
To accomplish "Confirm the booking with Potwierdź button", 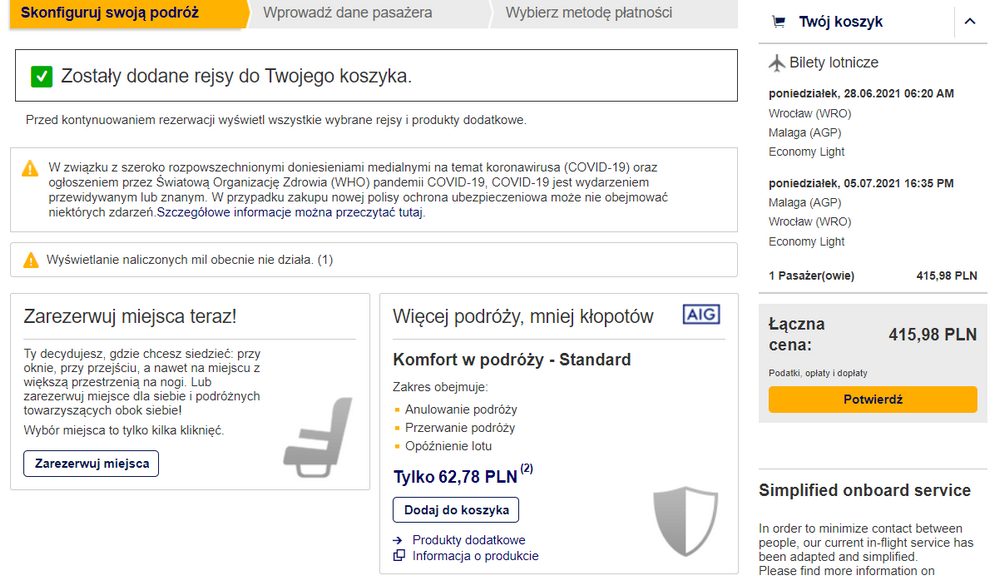I will click(x=872, y=399).
